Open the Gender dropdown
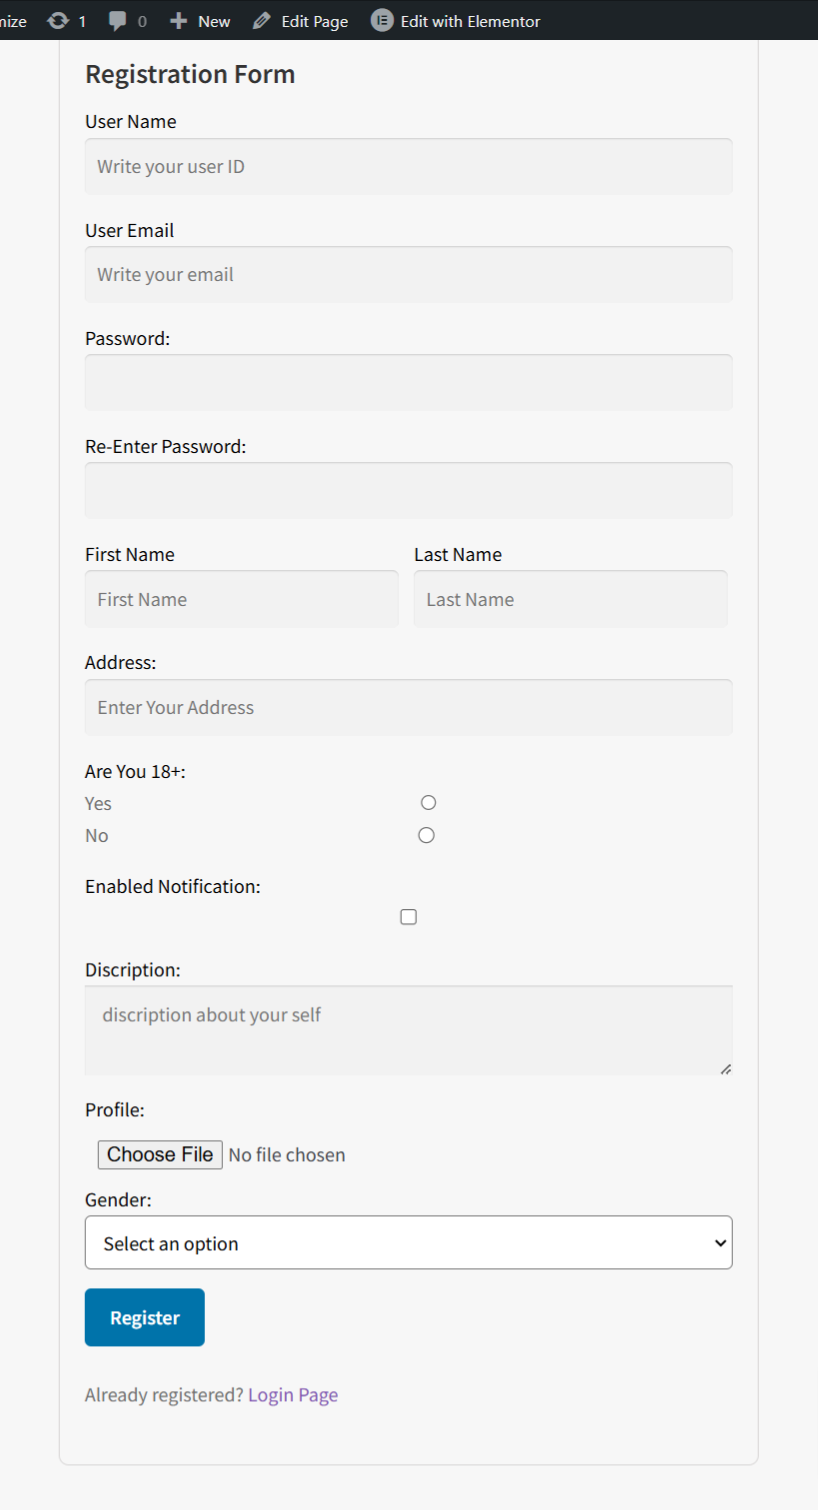The height and width of the screenshot is (1510, 818). pos(408,1243)
